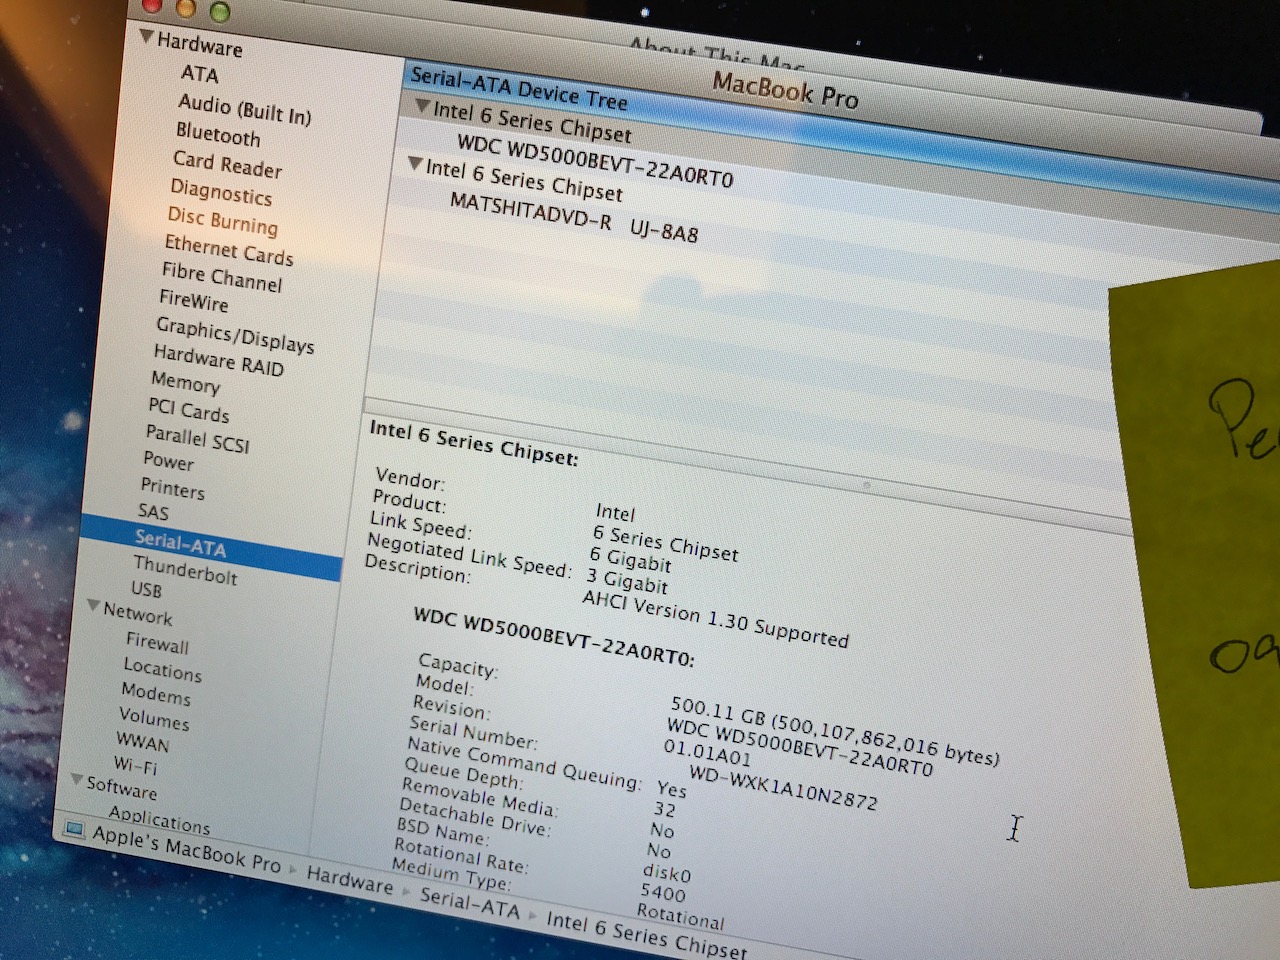Show Graphics/Displays information
Screen dimensions: 1280x960
pyautogui.click(x=235, y=336)
